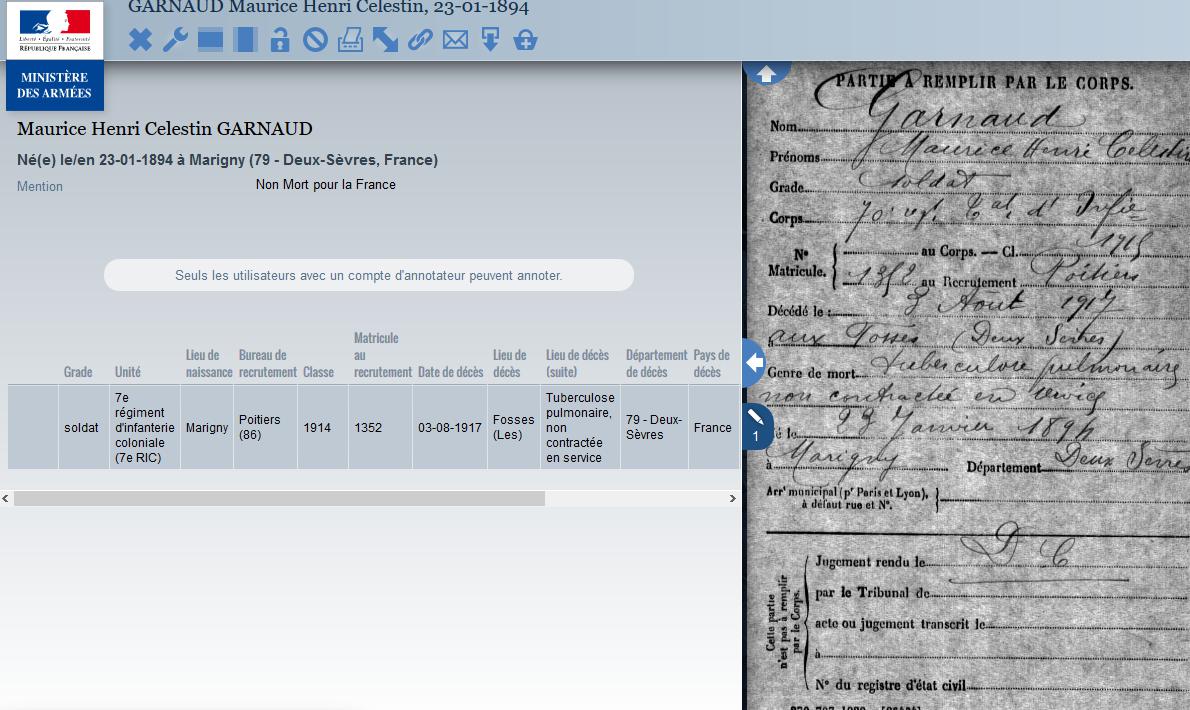
Task: Select the 'soldat' grade cell
Action: pyautogui.click(x=81, y=427)
